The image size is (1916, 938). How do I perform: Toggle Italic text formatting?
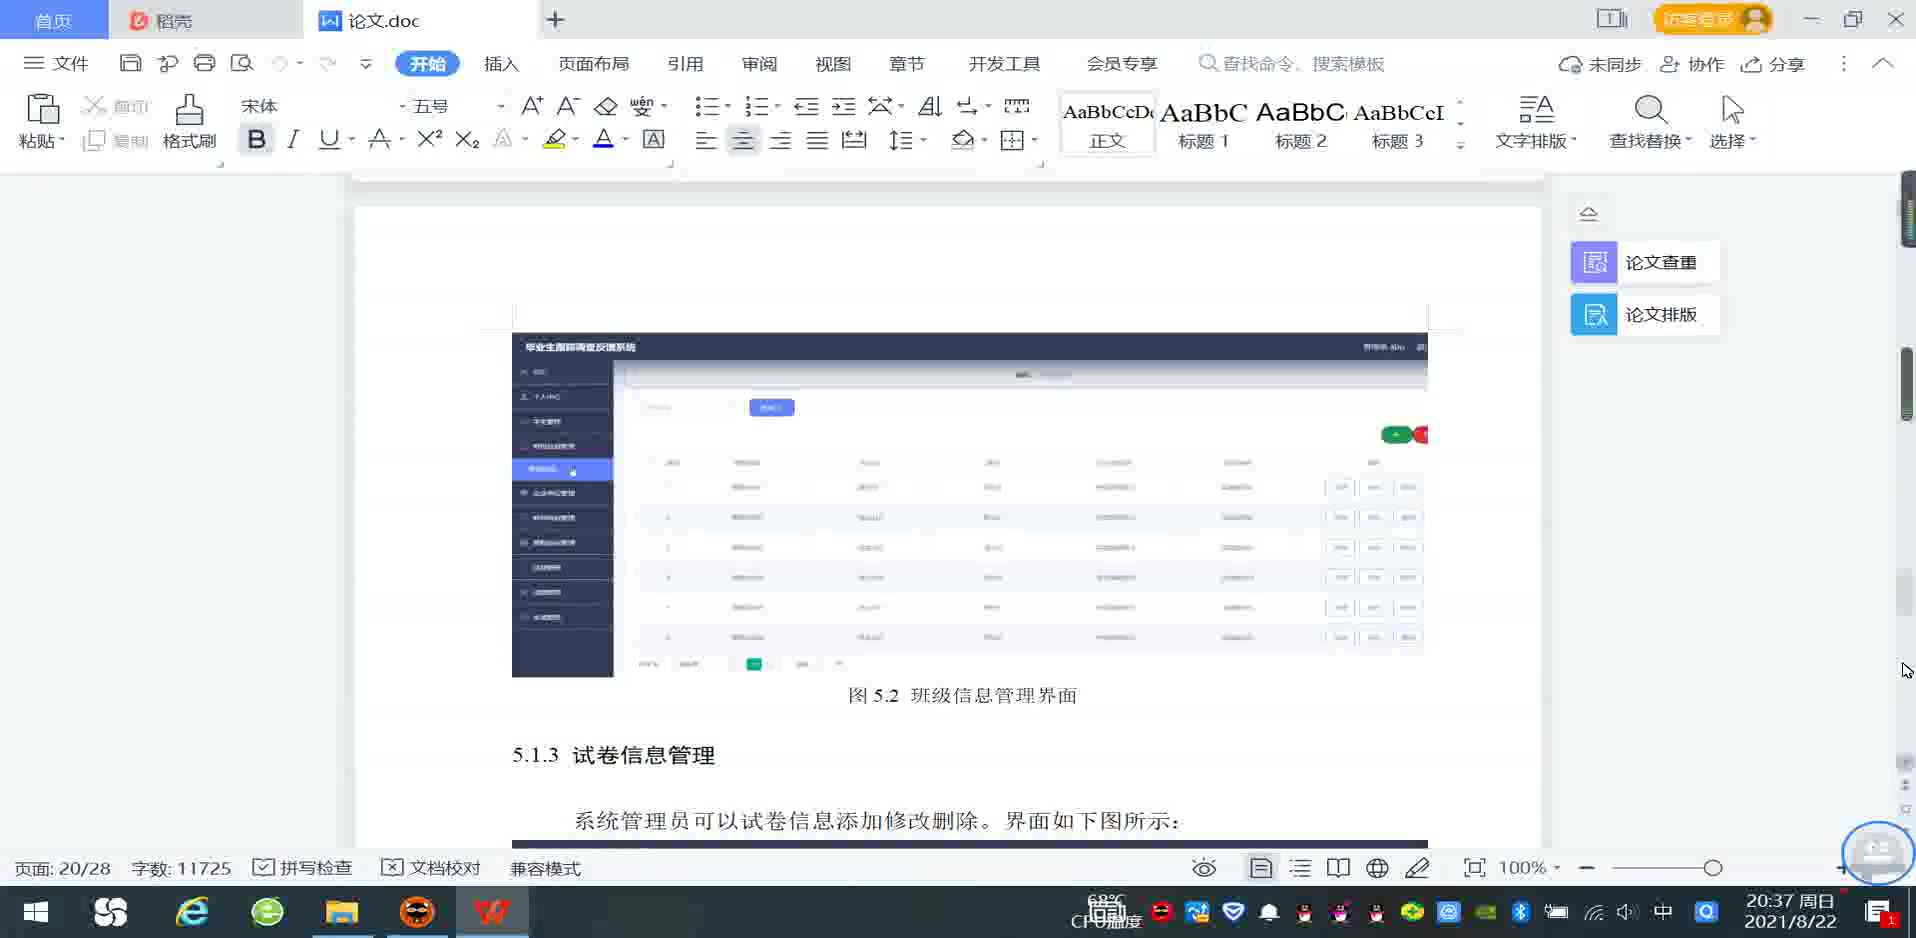click(293, 140)
